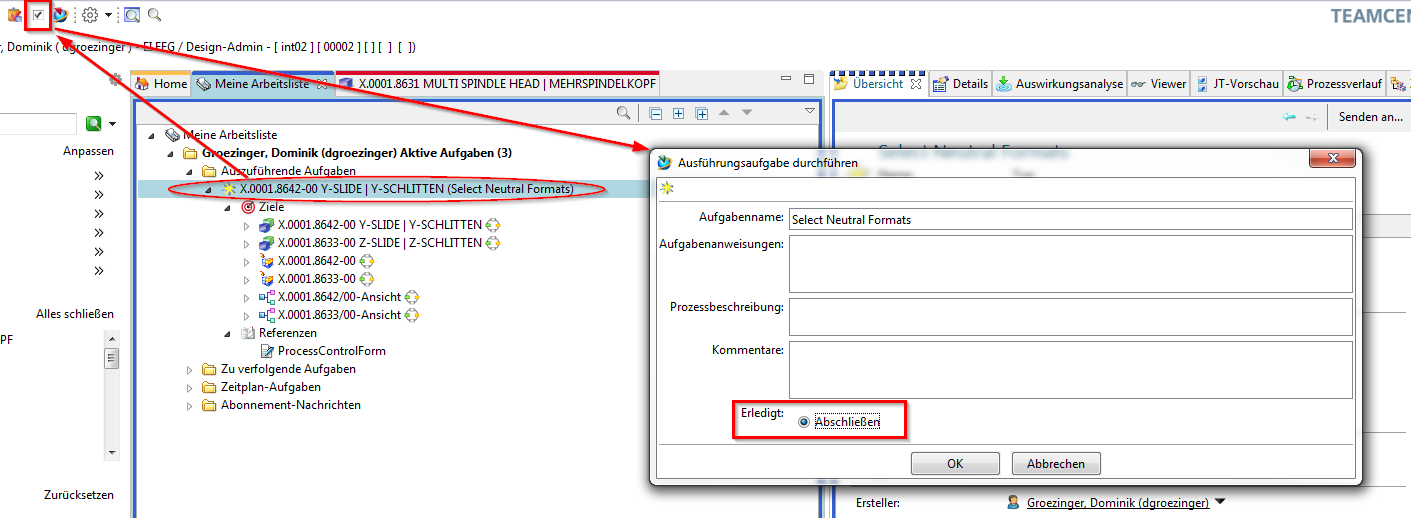Screen dimensions: 1411x518
Task: Click the Ziele target icon
Action: [x=248, y=207]
